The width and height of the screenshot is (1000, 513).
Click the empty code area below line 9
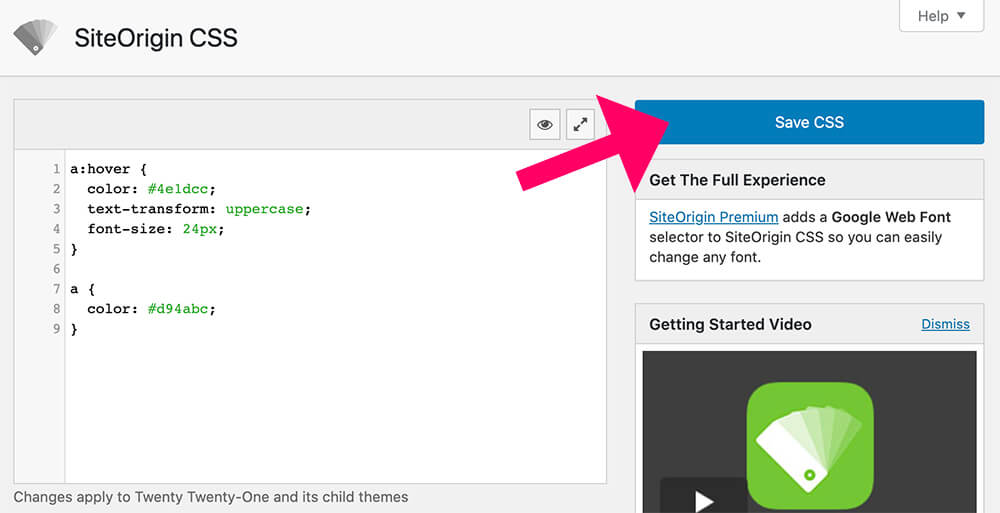[x=335, y=412]
